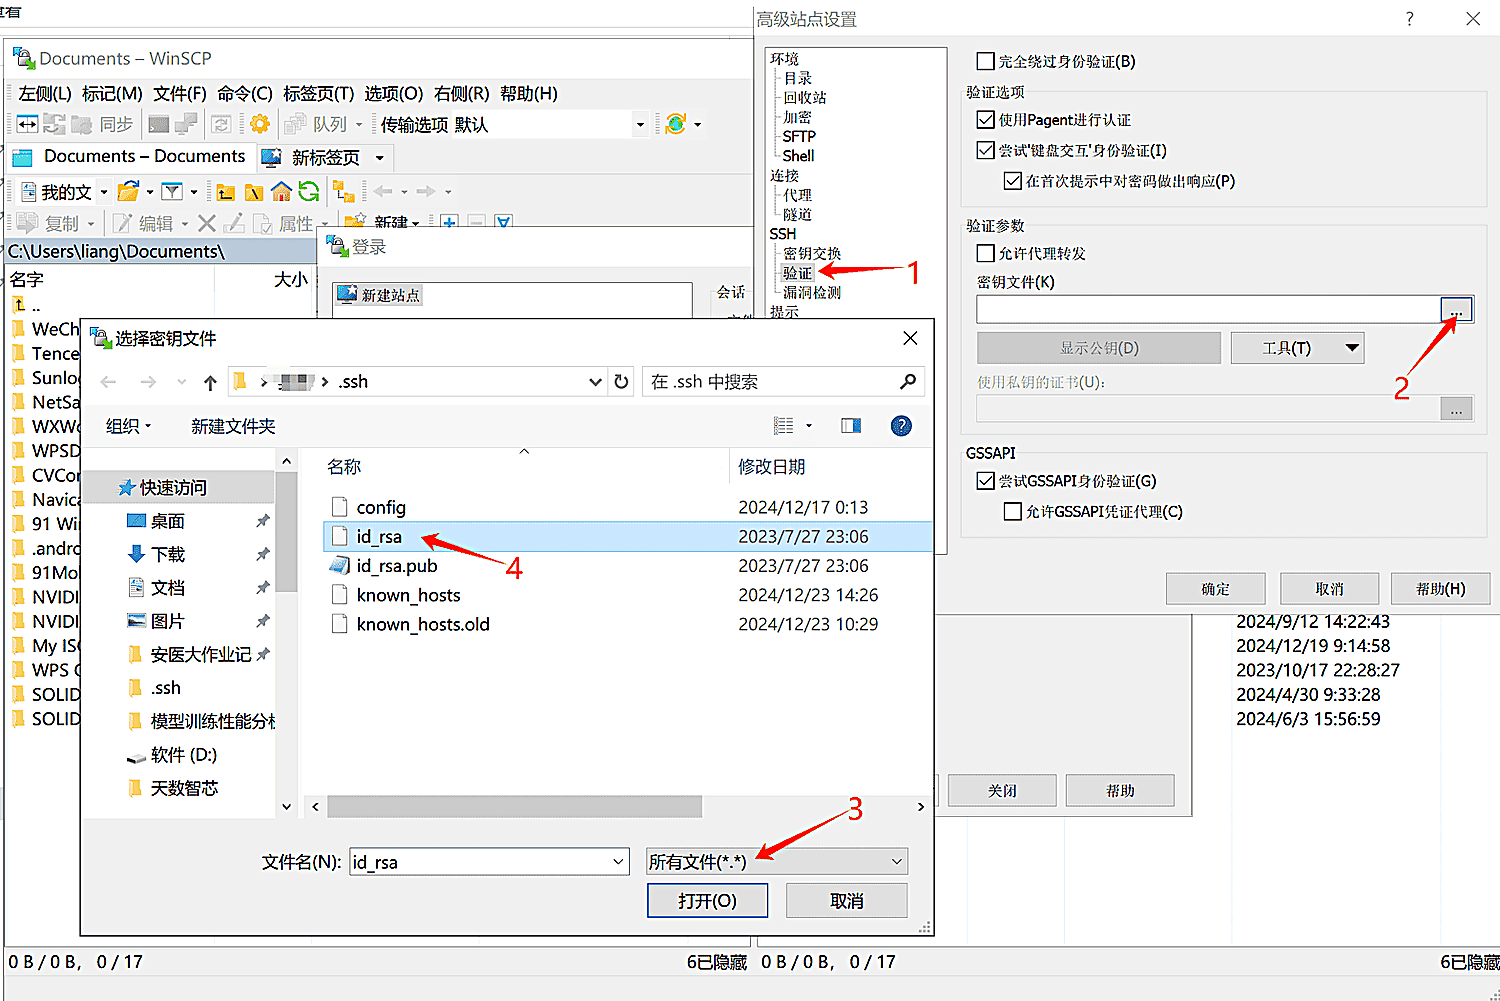Click the compare directories icon in WinSCP toolbar
The height and width of the screenshot is (1001, 1500).
[27, 124]
